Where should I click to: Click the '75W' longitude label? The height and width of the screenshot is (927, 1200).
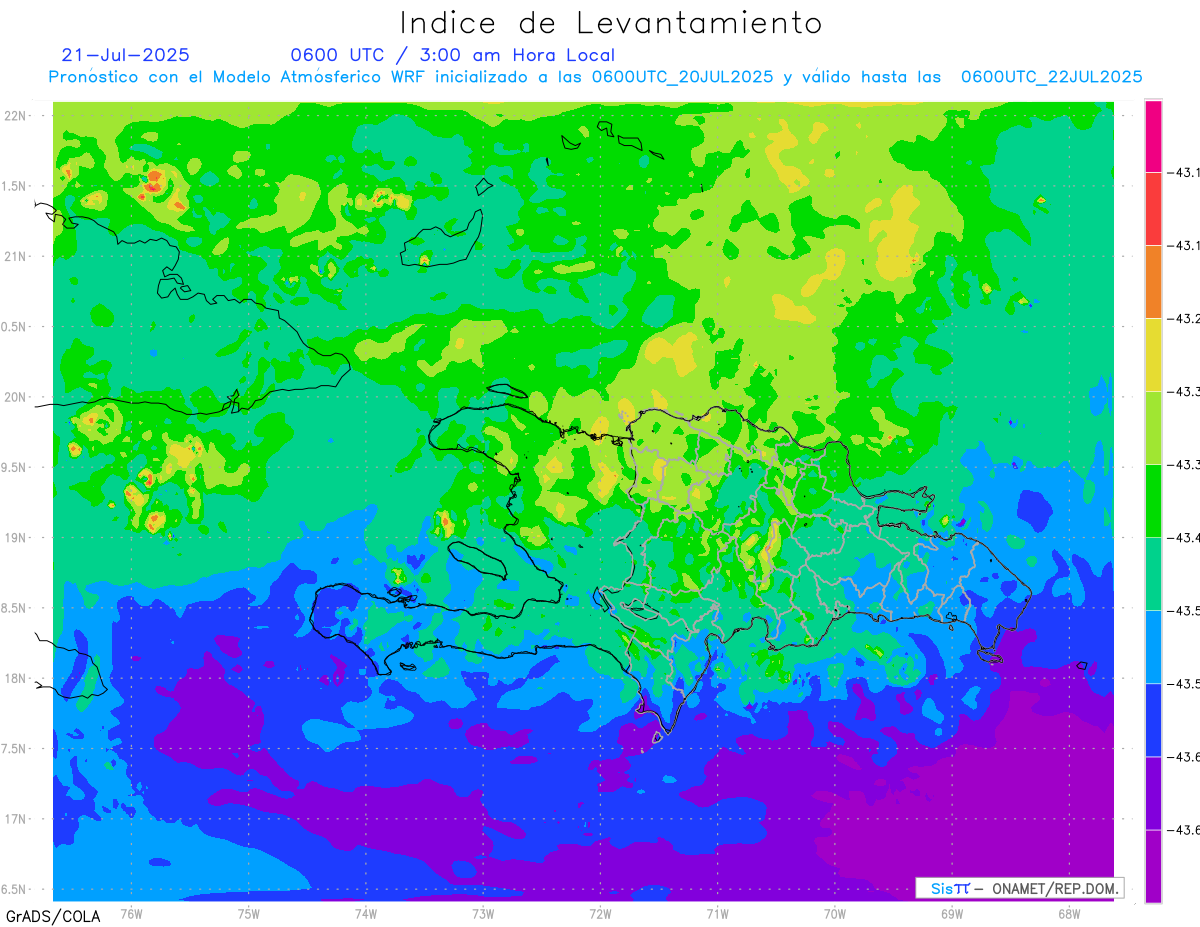point(249,913)
